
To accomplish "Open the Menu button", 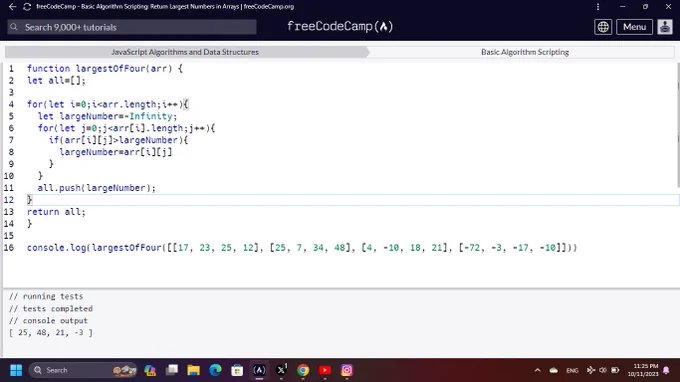I will (634, 27).
